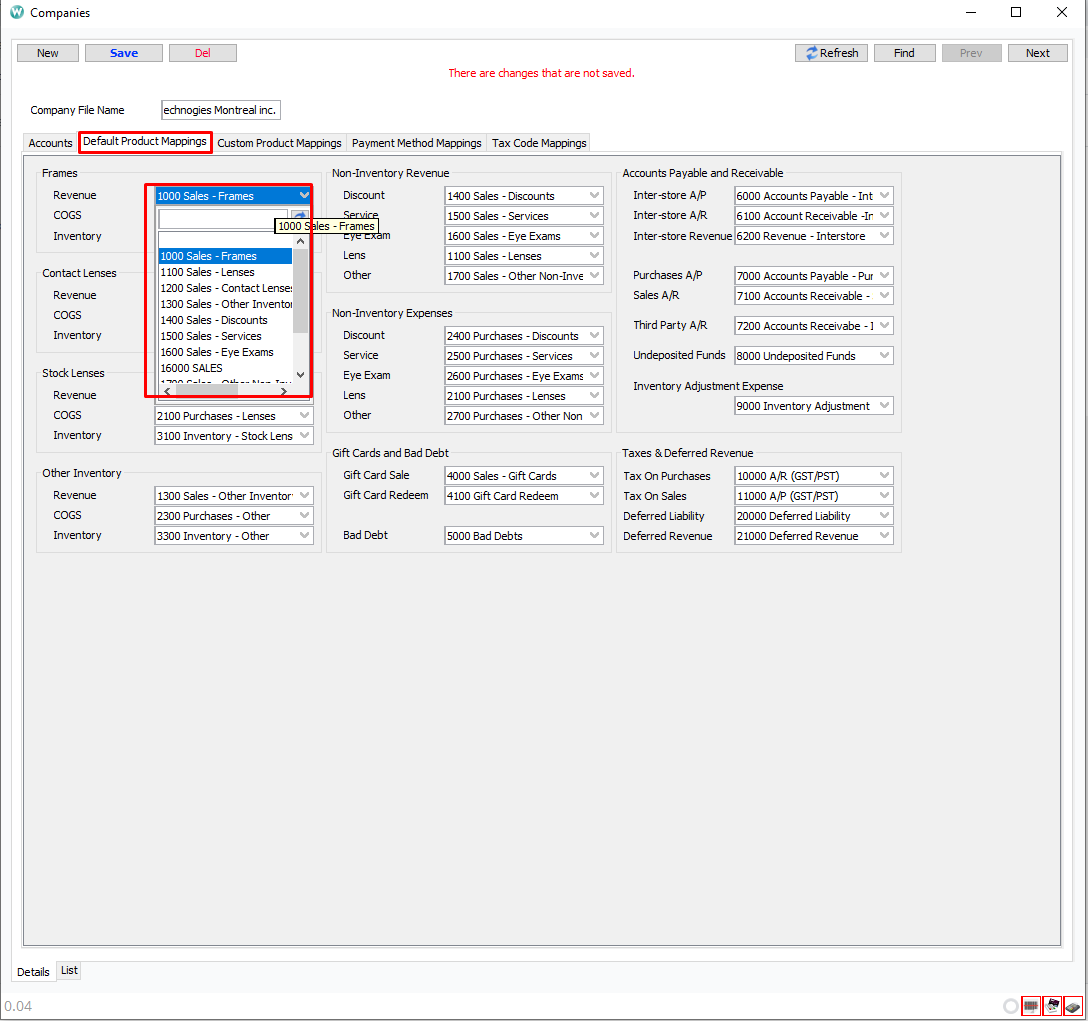Switch to the List tab at bottom
The image size is (1088, 1021).
(68, 970)
